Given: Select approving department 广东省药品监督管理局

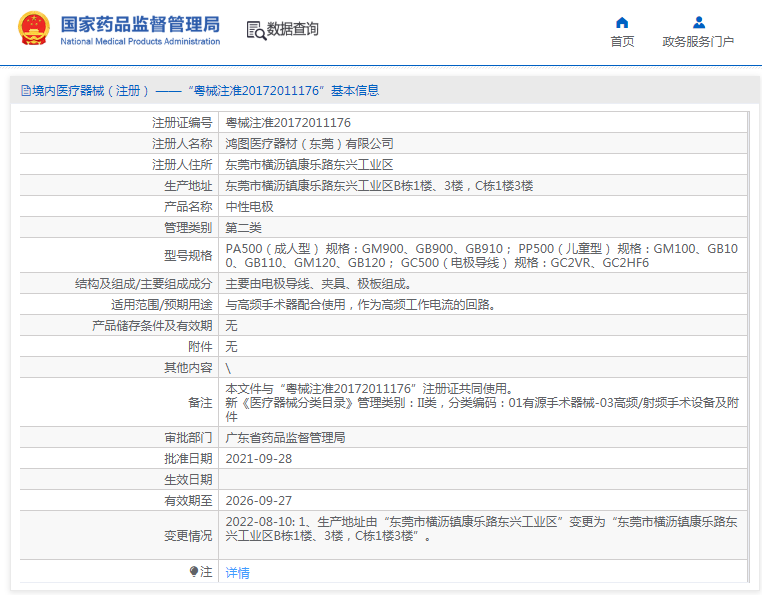Looking at the screenshot, I should click(285, 438).
